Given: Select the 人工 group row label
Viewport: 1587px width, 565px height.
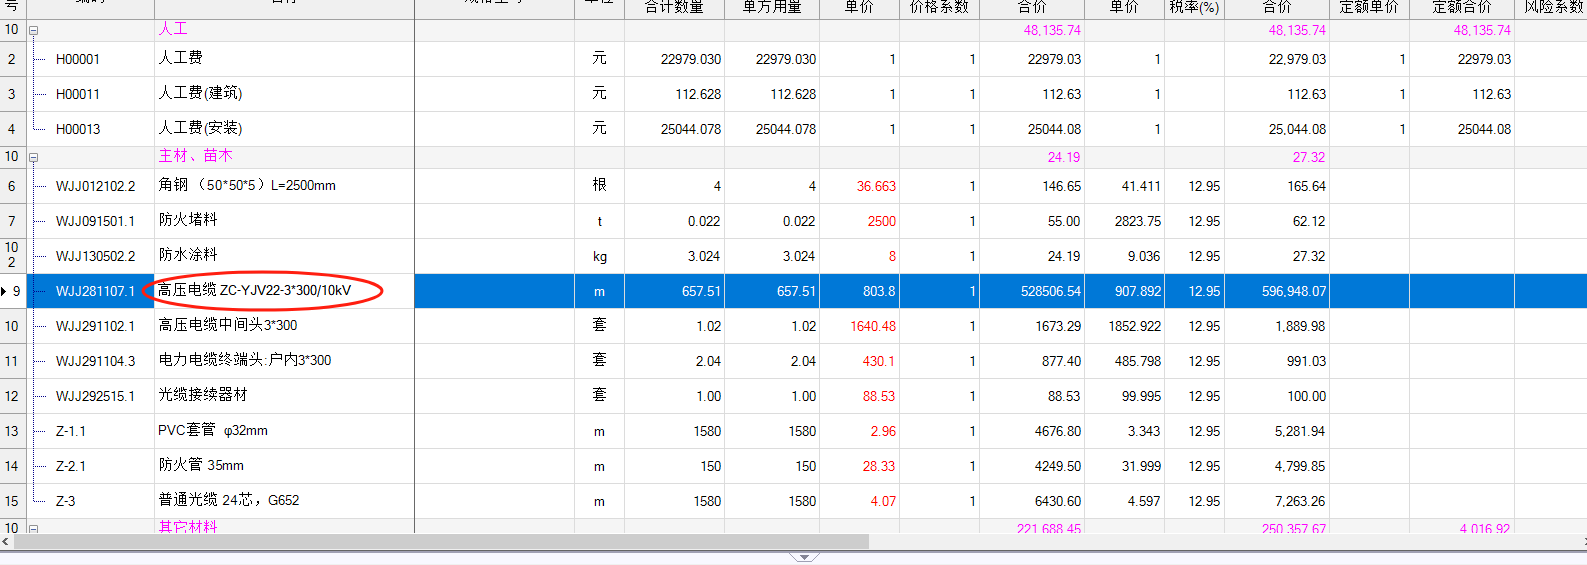Looking at the screenshot, I should [173, 29].
